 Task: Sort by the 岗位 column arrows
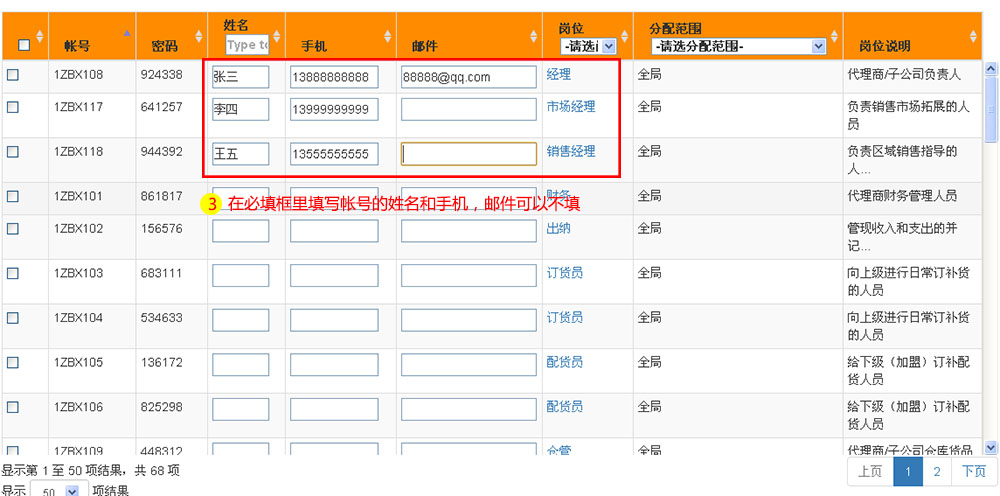624,36
